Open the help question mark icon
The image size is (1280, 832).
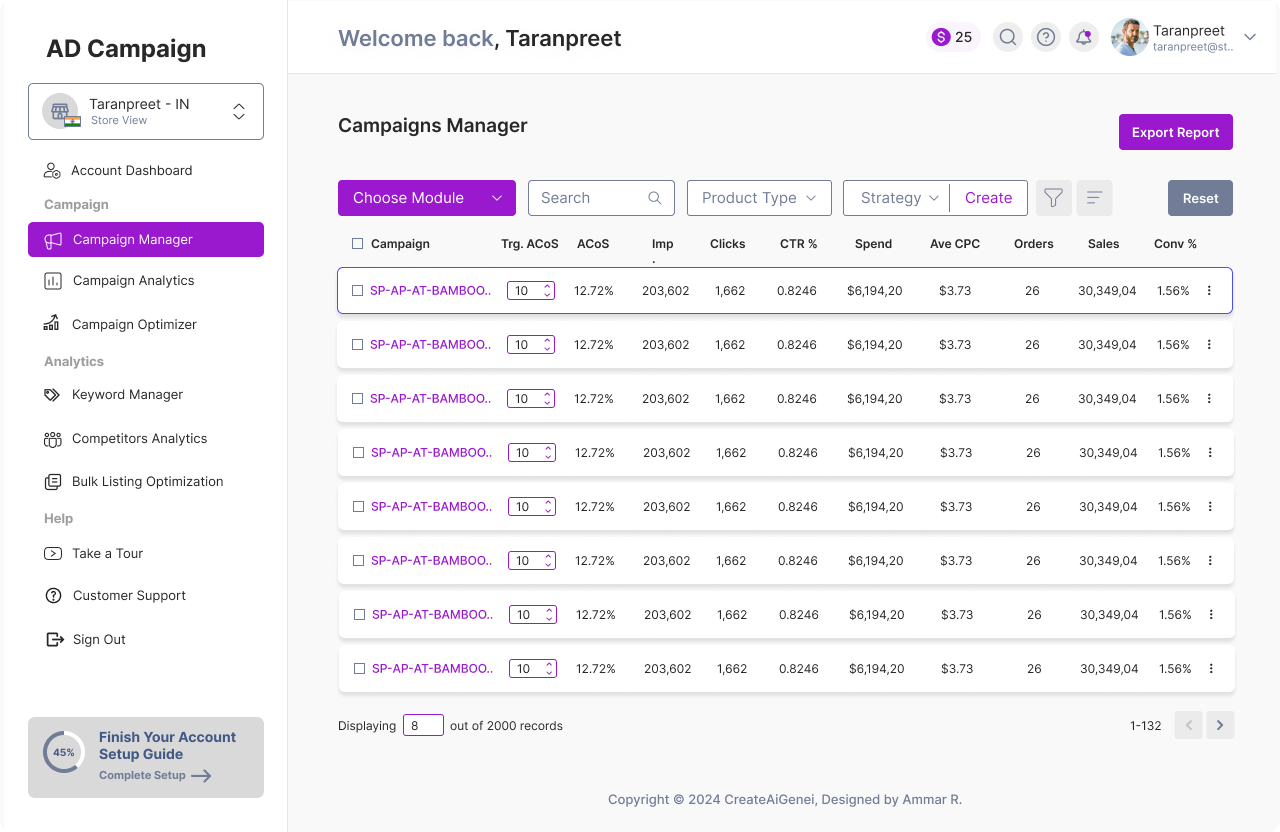click(1046, 38)
